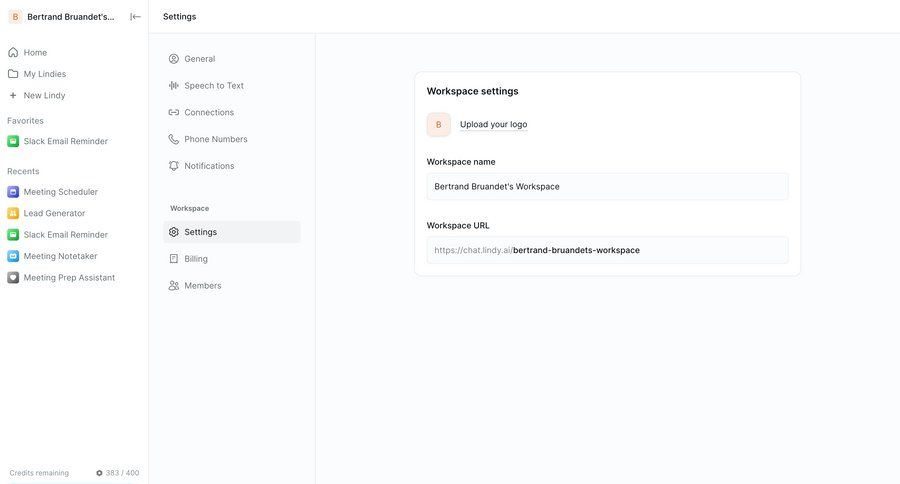Click the Slack Email Reminder icon under Recents
This screenshot has height=484, width=900.
click(13, 234)
